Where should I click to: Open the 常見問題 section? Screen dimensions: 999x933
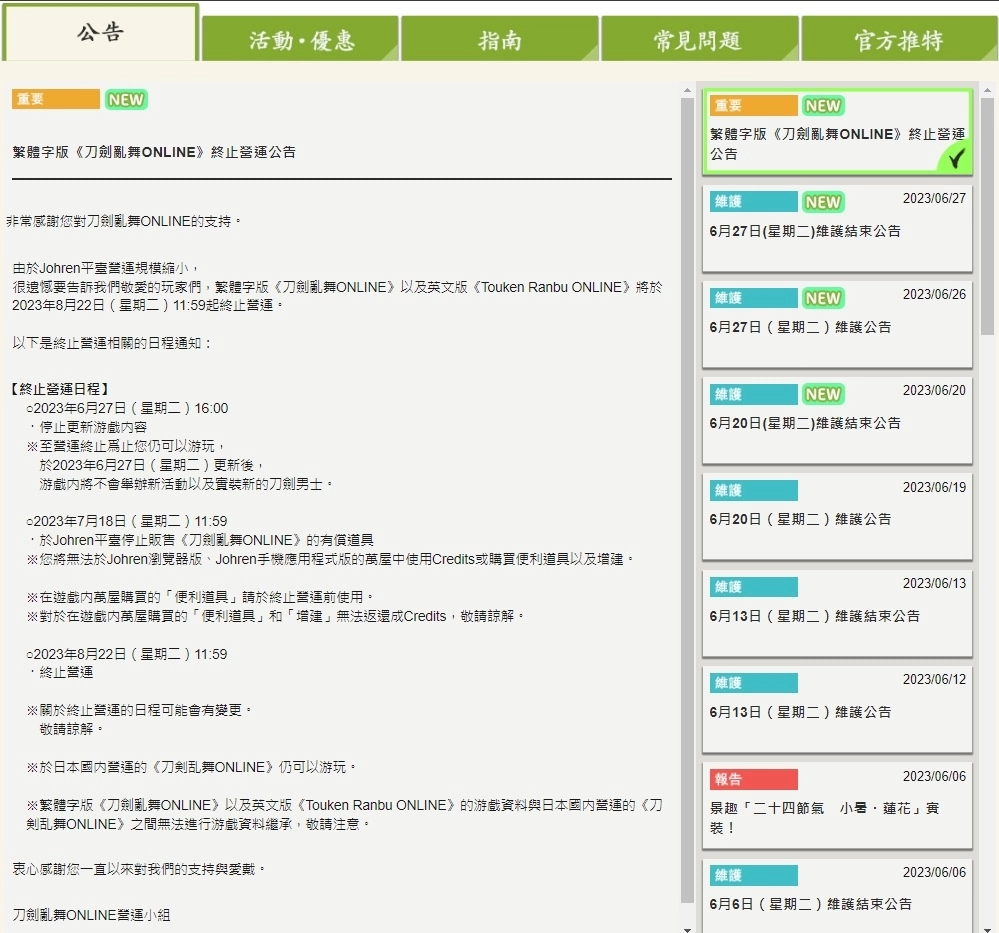coord(698,36)
